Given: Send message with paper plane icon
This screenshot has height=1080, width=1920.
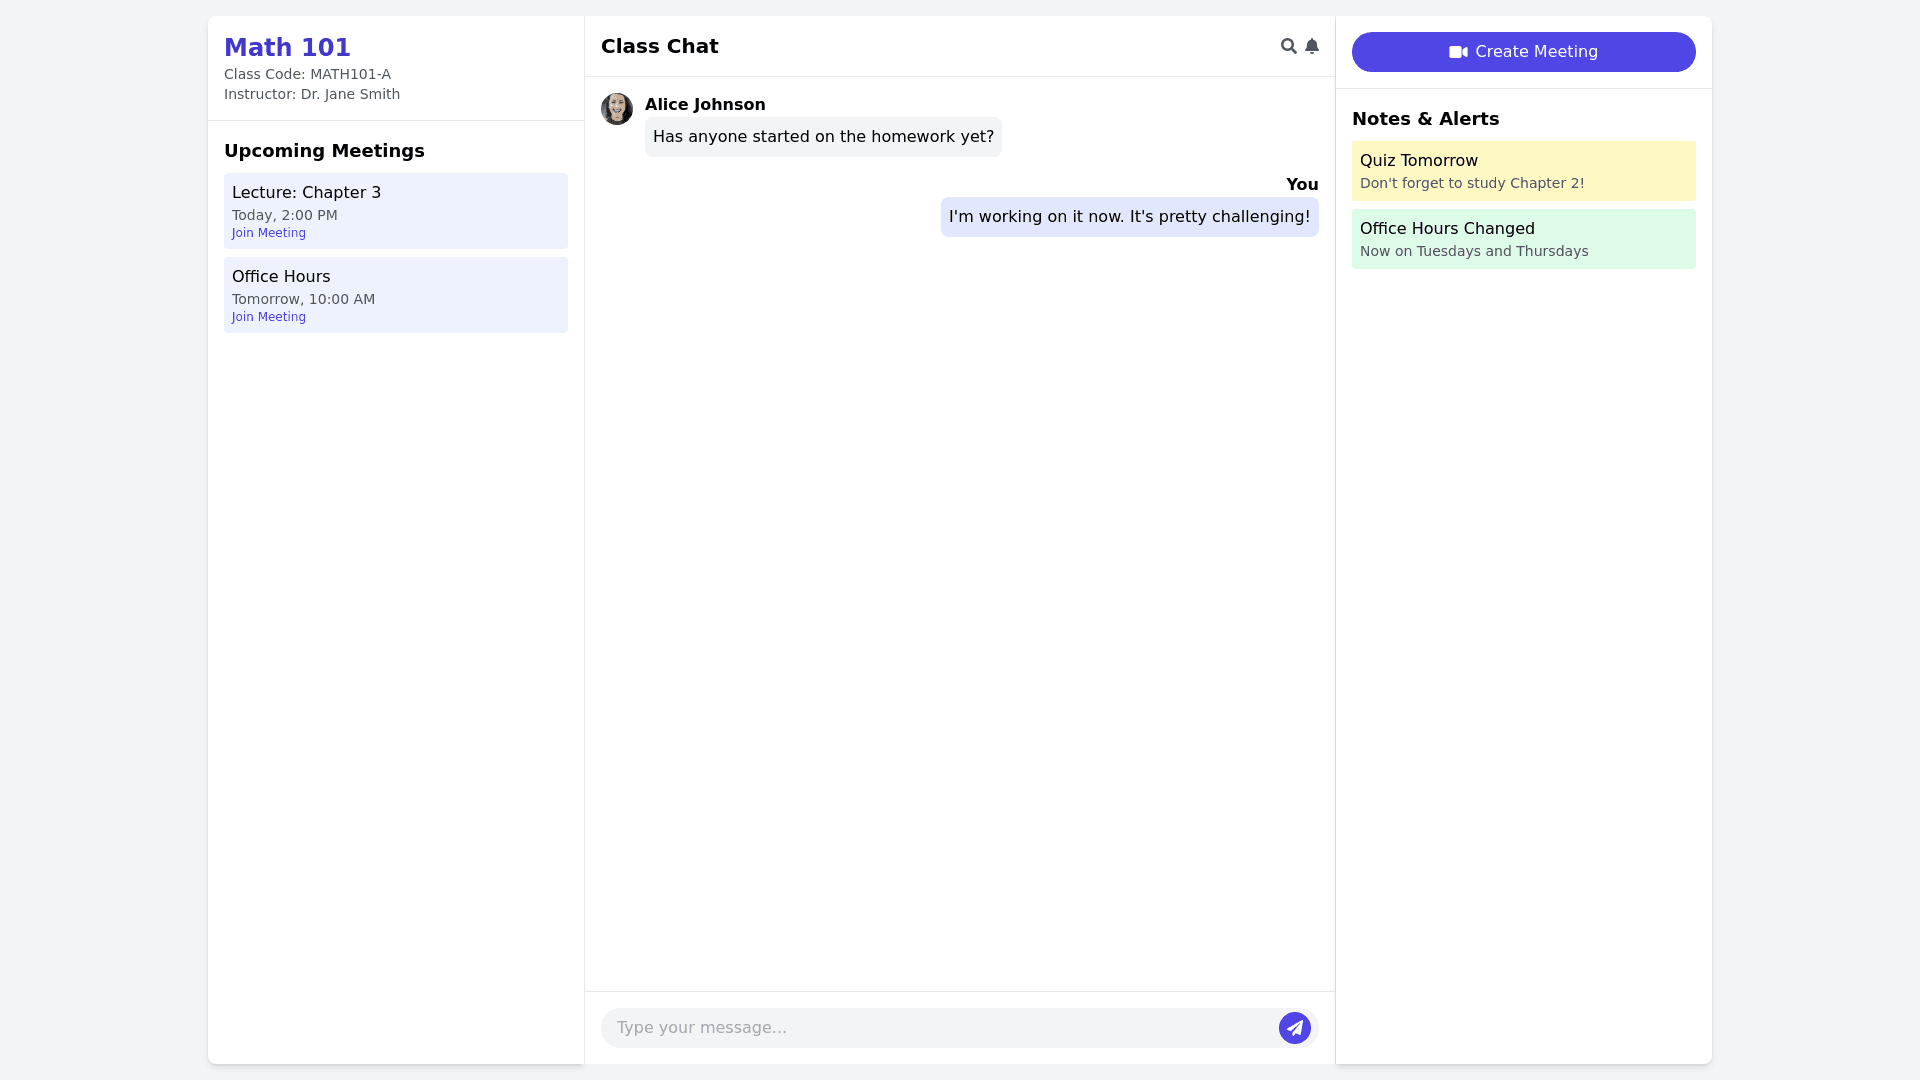Looking at the screenshot, I should point(1294,1027).
